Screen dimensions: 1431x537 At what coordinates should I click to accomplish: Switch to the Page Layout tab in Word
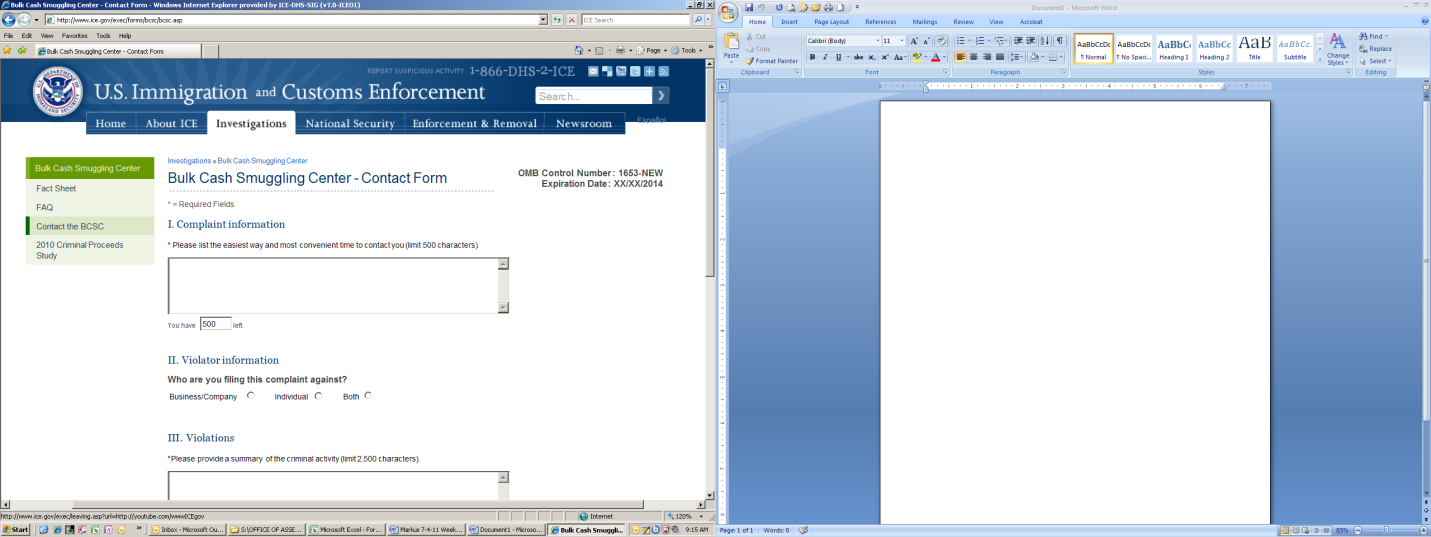pos(831,21)
